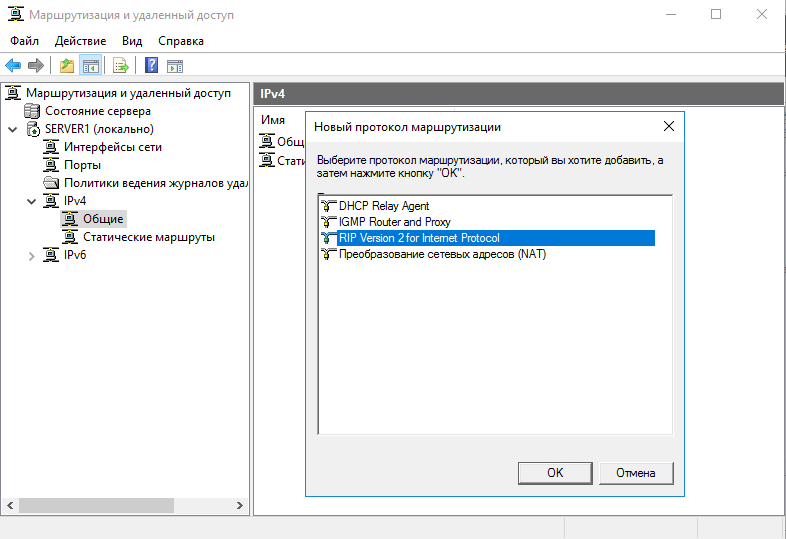The height and width of the screenshot is (539, 786).
Task: Click the Состояние сервера icon
Action: pyautogui.click(x=33, y=111)
